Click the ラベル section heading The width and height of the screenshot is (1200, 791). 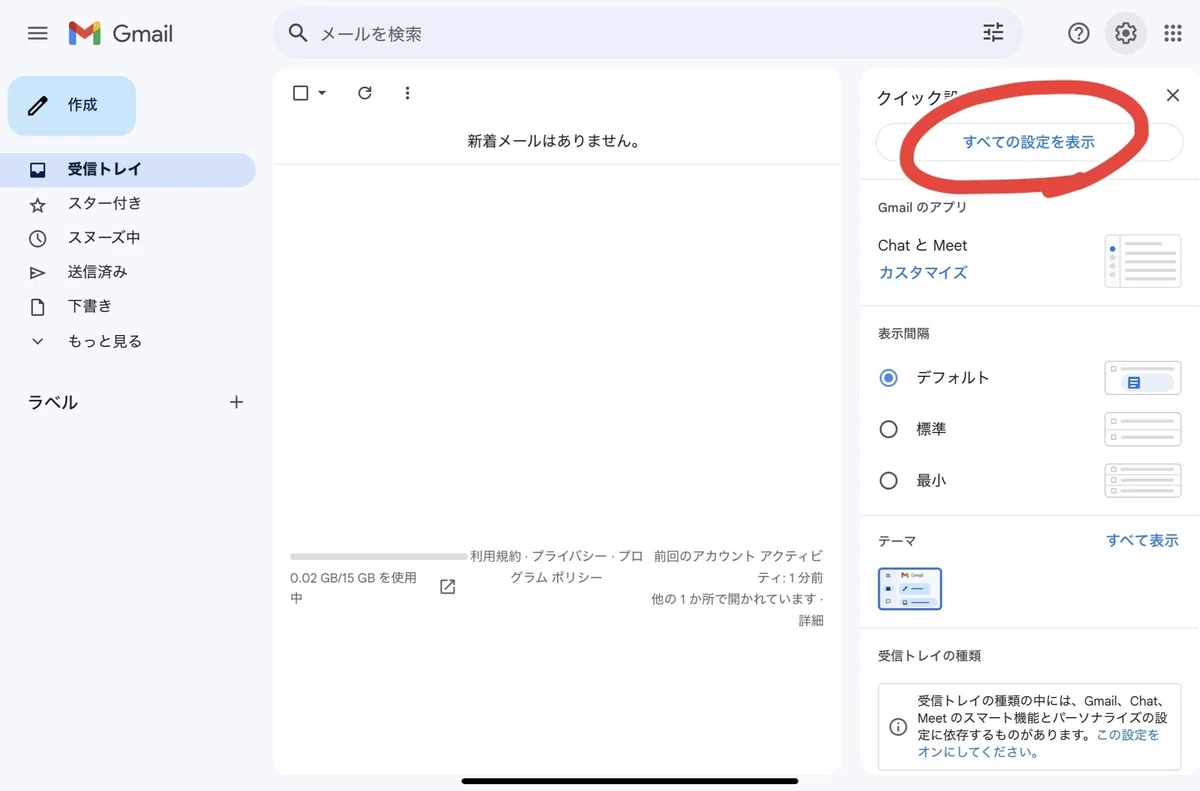pyautogui.click(x=53, y=402)
